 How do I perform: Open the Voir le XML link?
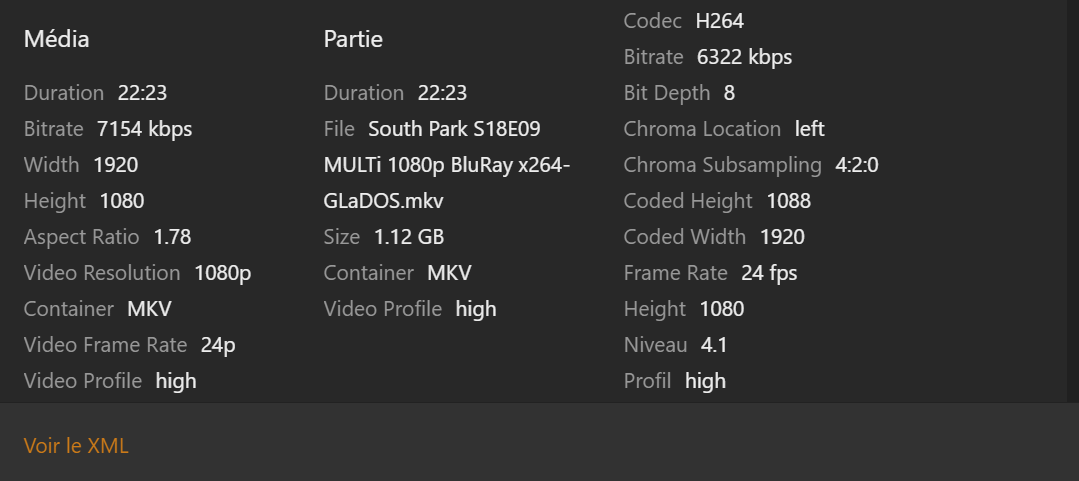coord(76,446)
